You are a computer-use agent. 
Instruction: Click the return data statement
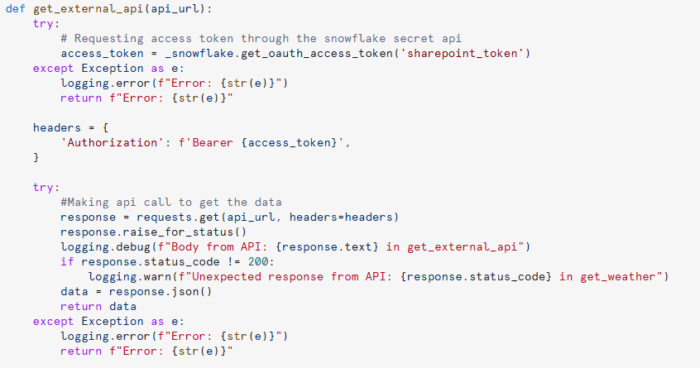coord(99,307)
